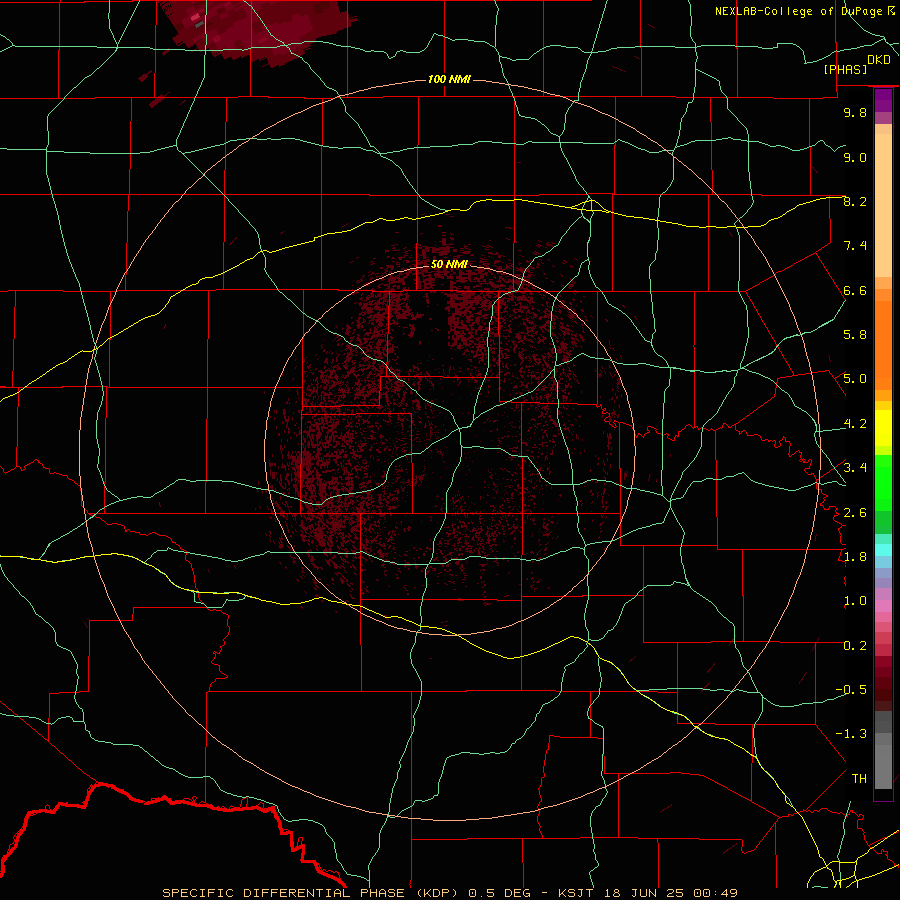Select the 1.8 scale label

point(855,557)
